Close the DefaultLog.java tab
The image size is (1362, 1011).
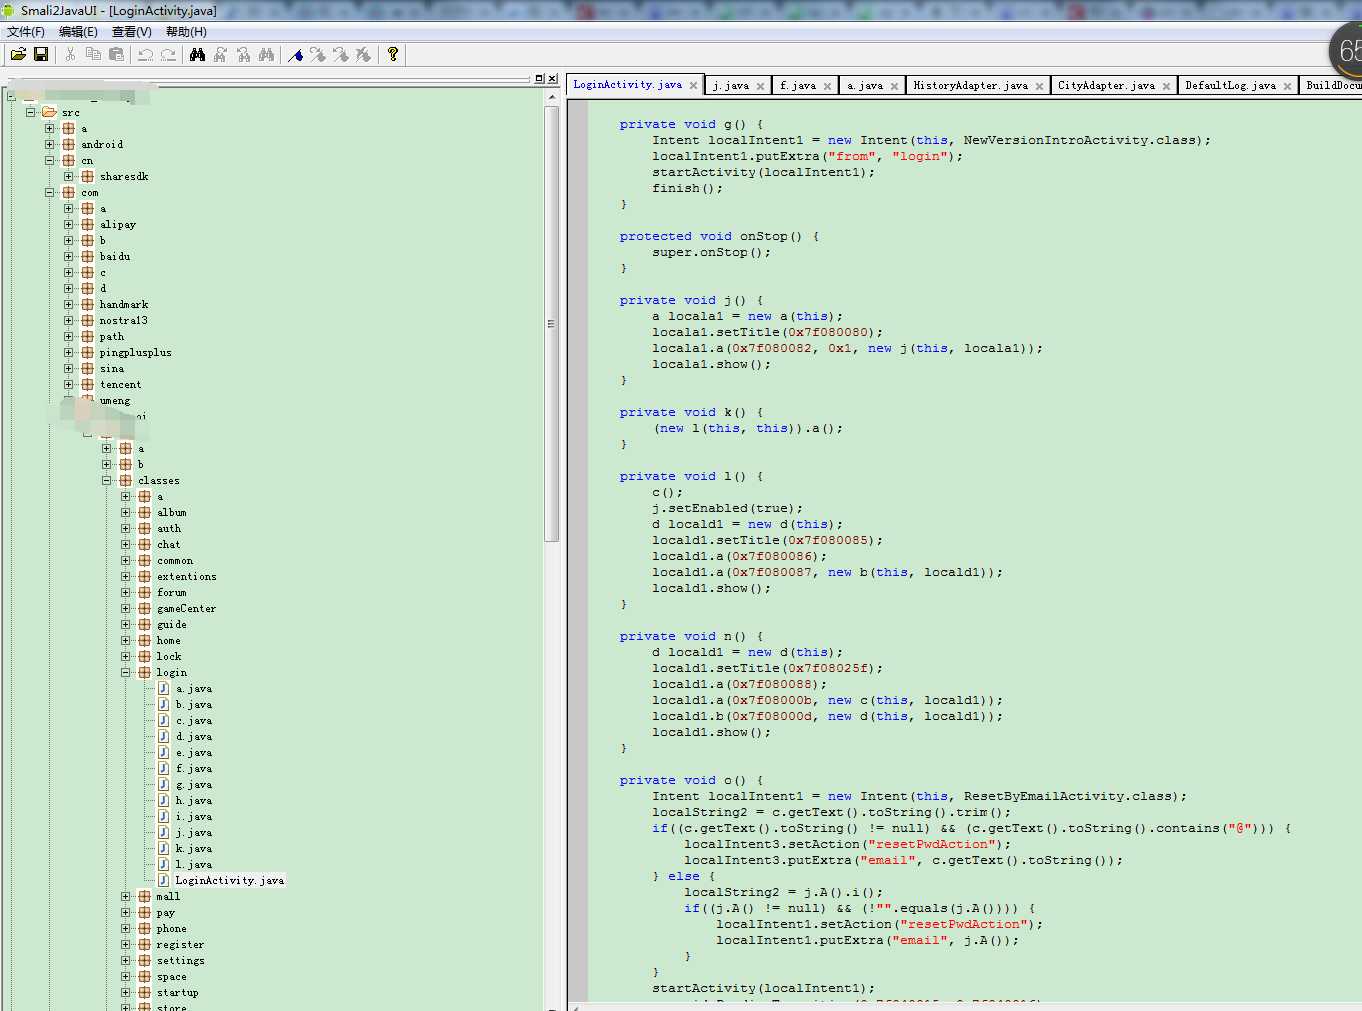(1288, 86)
